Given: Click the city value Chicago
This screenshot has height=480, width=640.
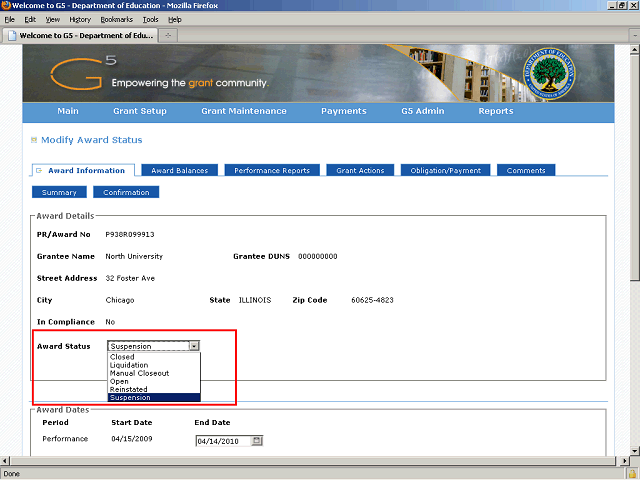Looking at the screenshot, I should [120, 300].
